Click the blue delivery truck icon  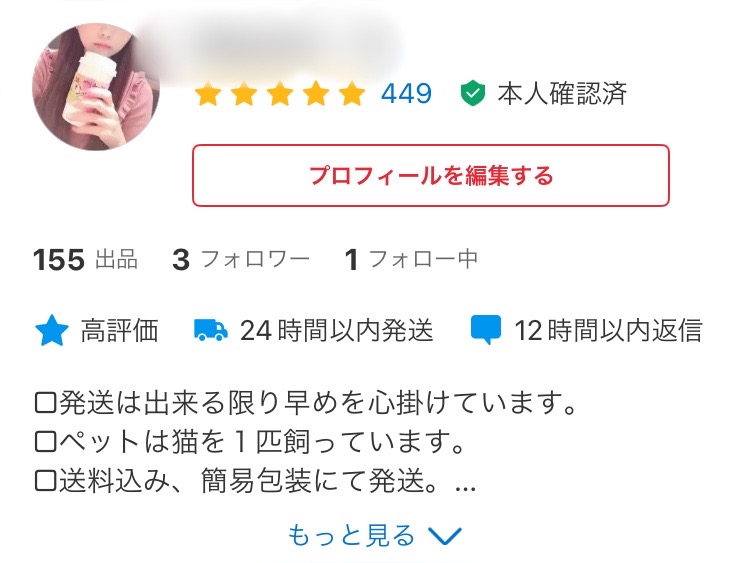point(210,331)
